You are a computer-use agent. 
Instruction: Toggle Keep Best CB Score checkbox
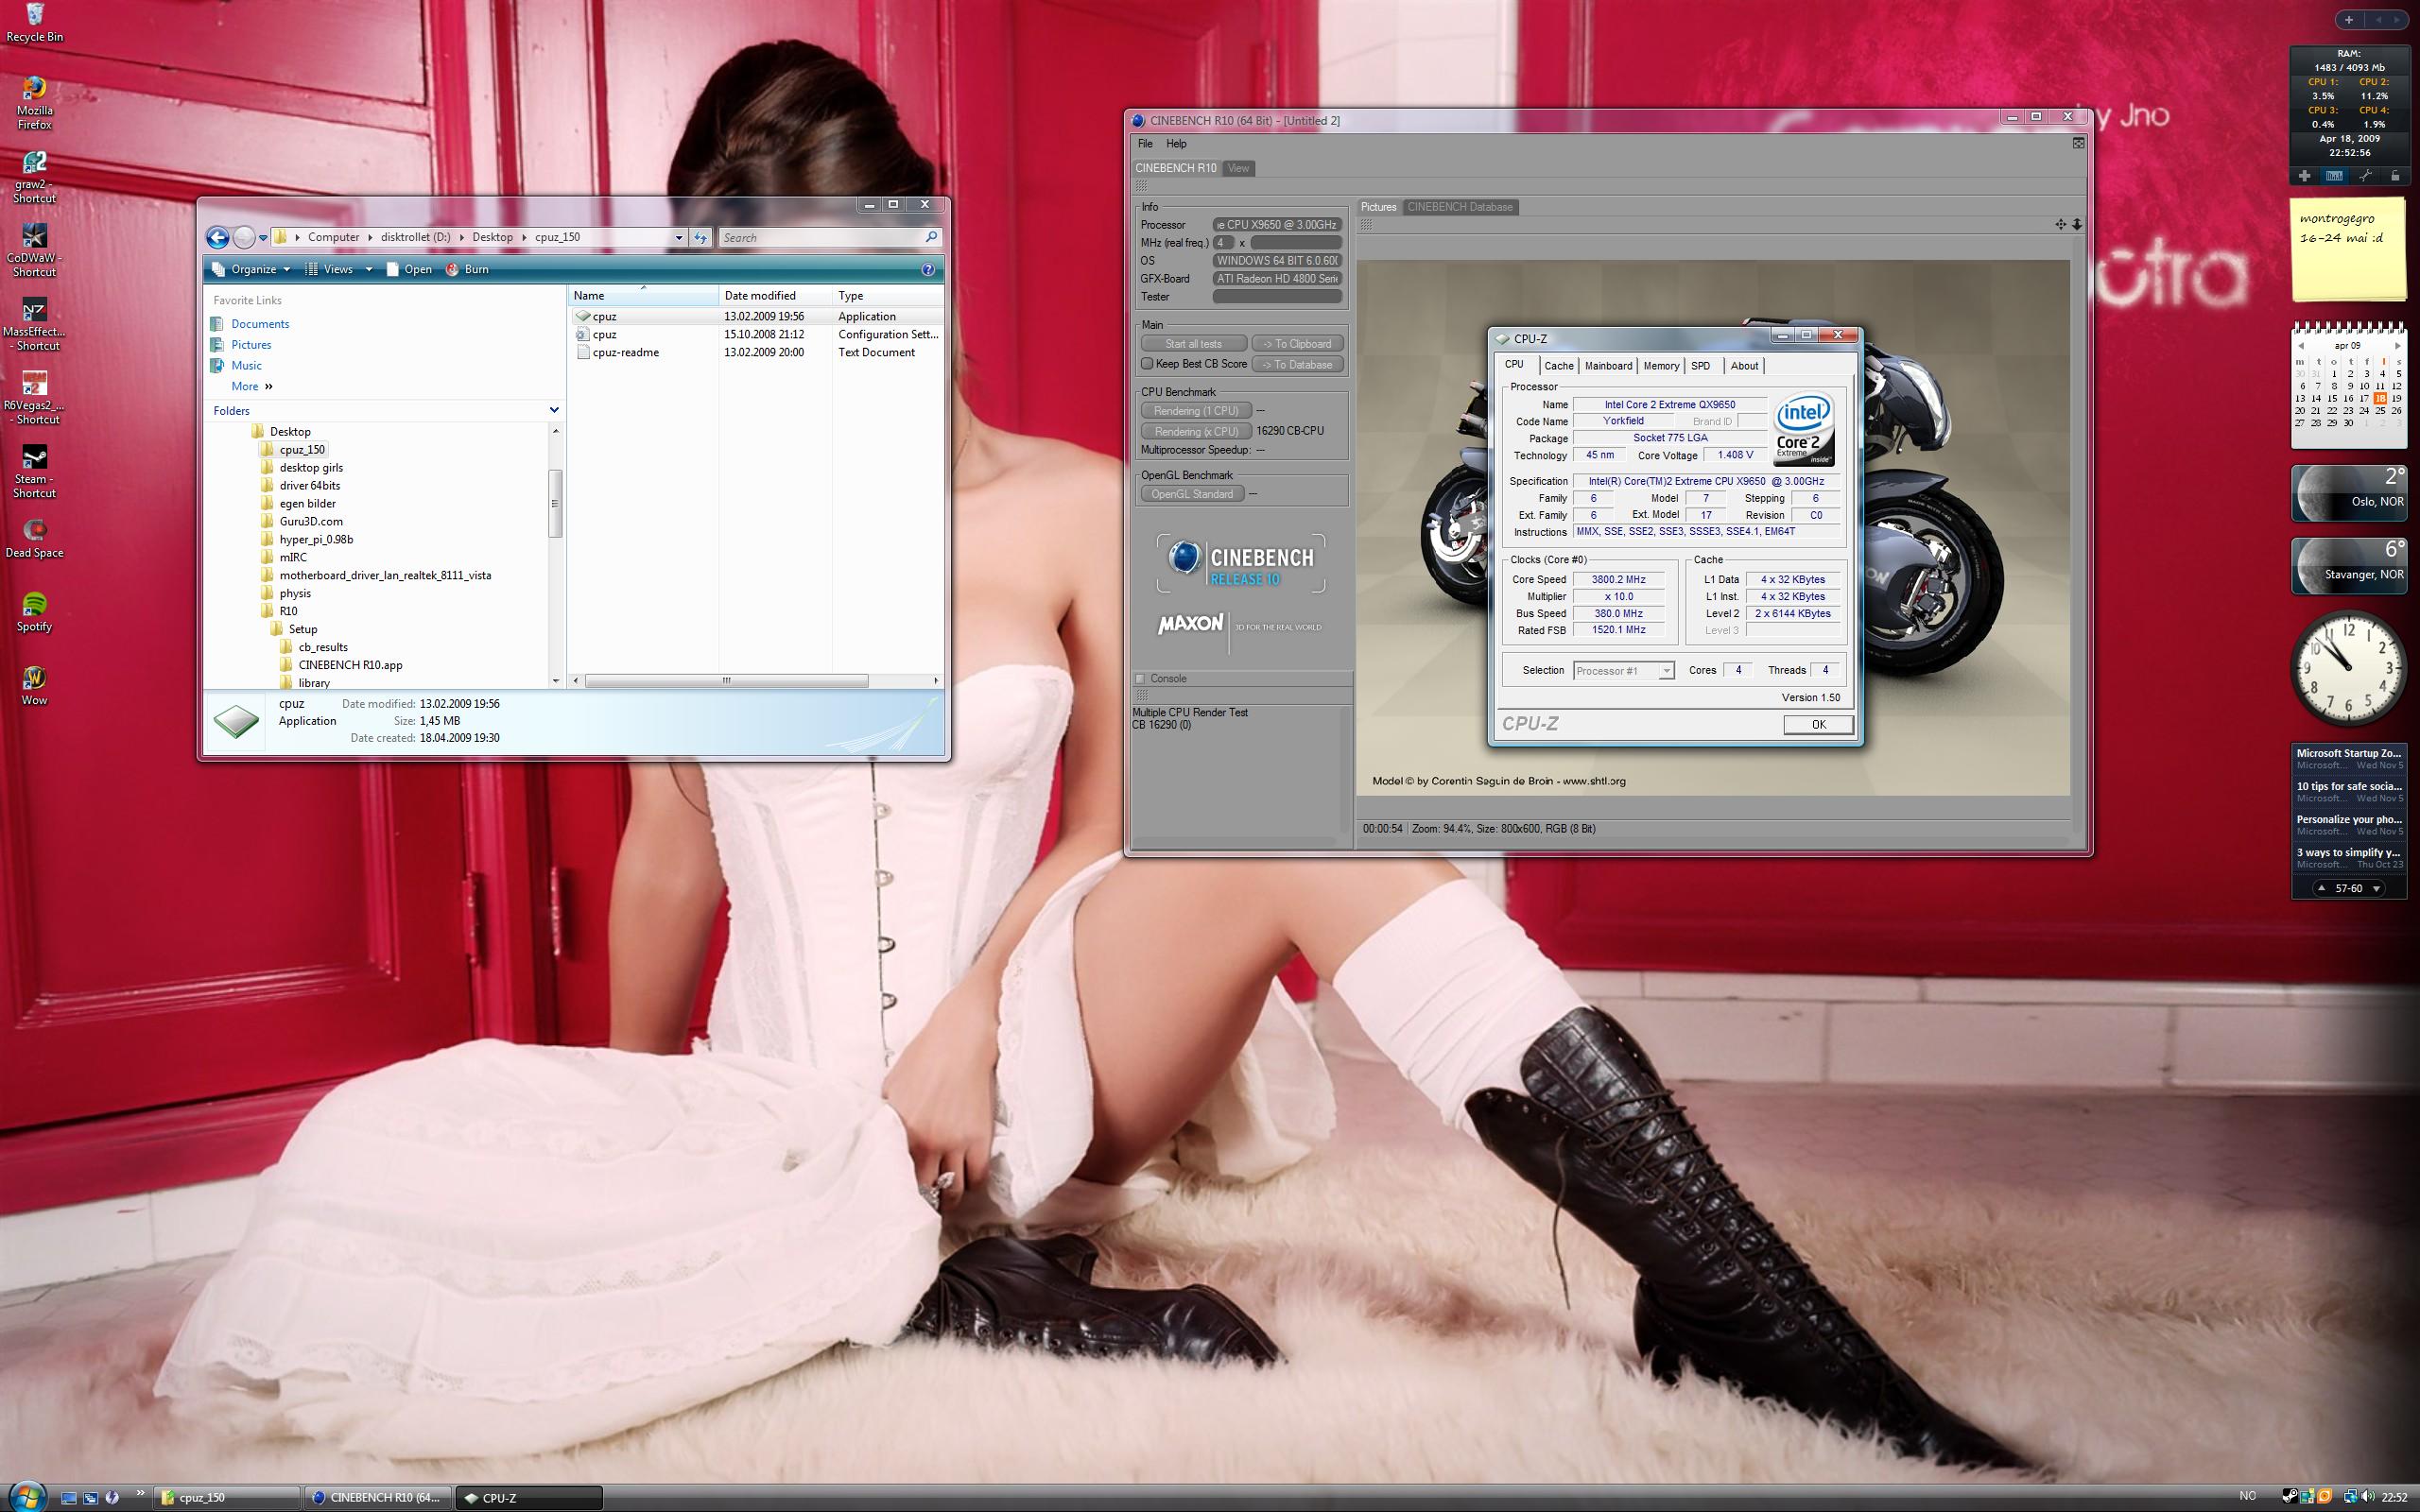click(x=1147, y=364)
